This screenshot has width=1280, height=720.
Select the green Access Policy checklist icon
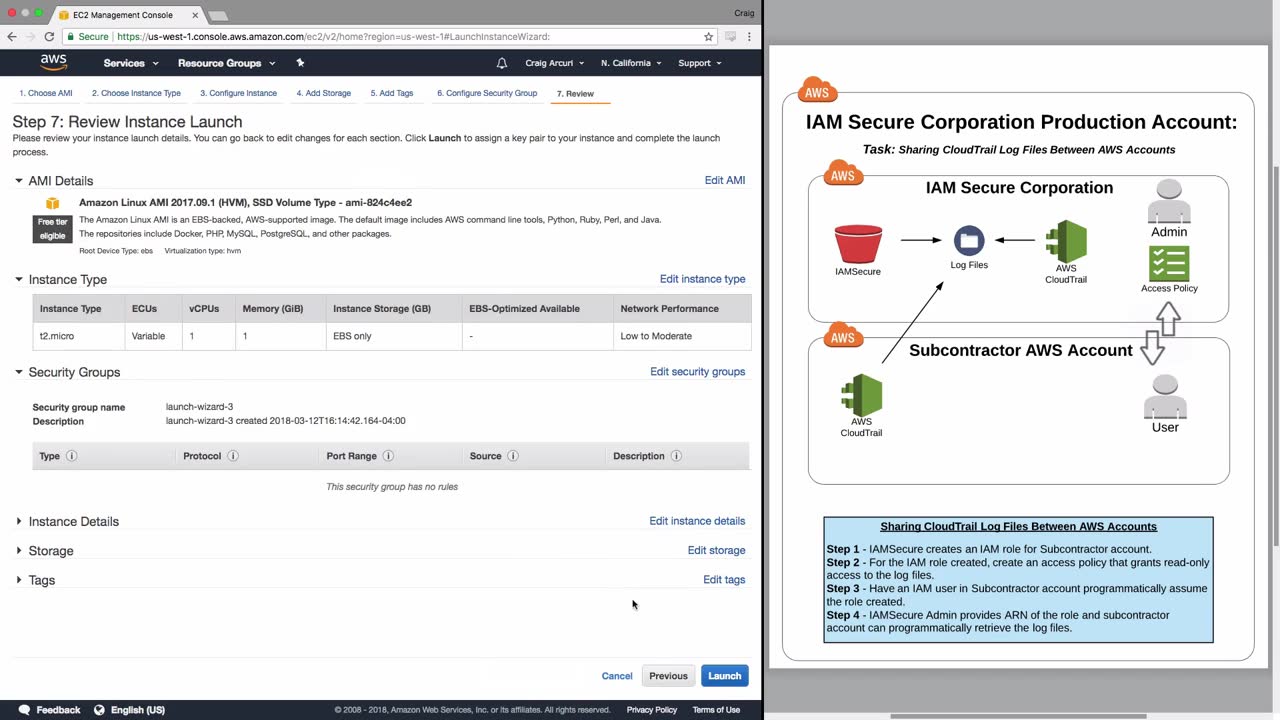coord(1169,264)
